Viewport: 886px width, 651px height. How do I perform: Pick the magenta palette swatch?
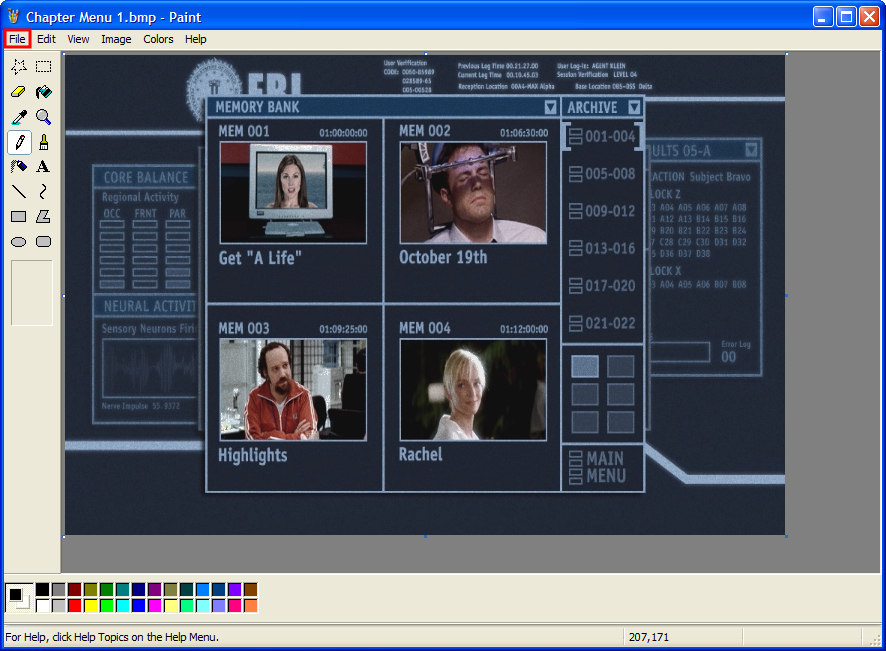154,606
